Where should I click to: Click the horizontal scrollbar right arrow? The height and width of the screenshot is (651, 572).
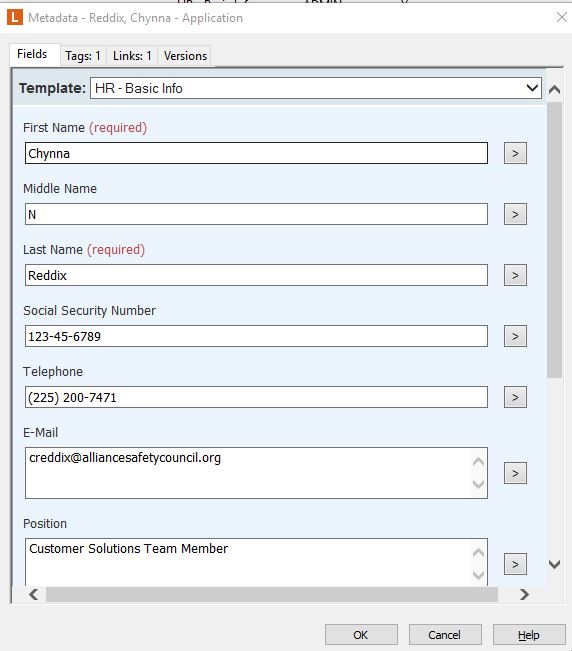click(x=524, y=595)
